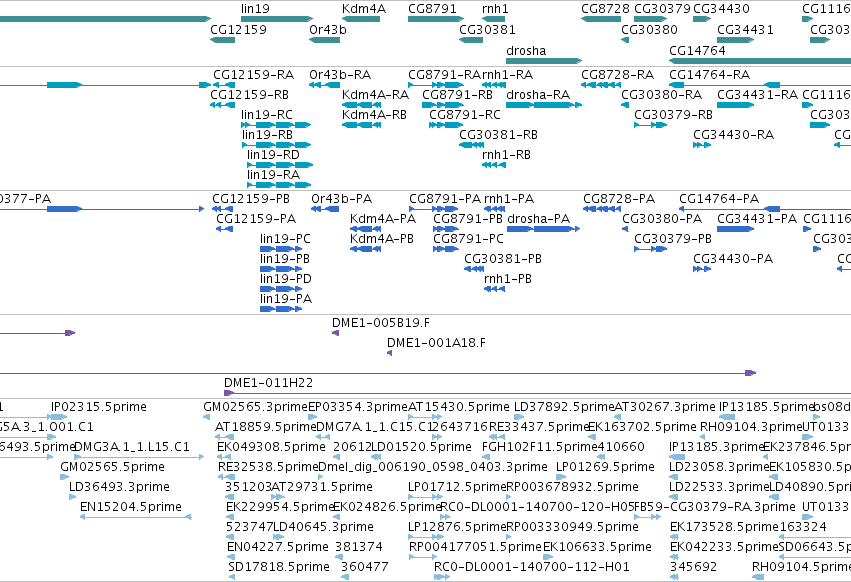This screenshot has width=851, height=582.
Task: Click EST EN15204.5prime label
Action: click(130, 507)
